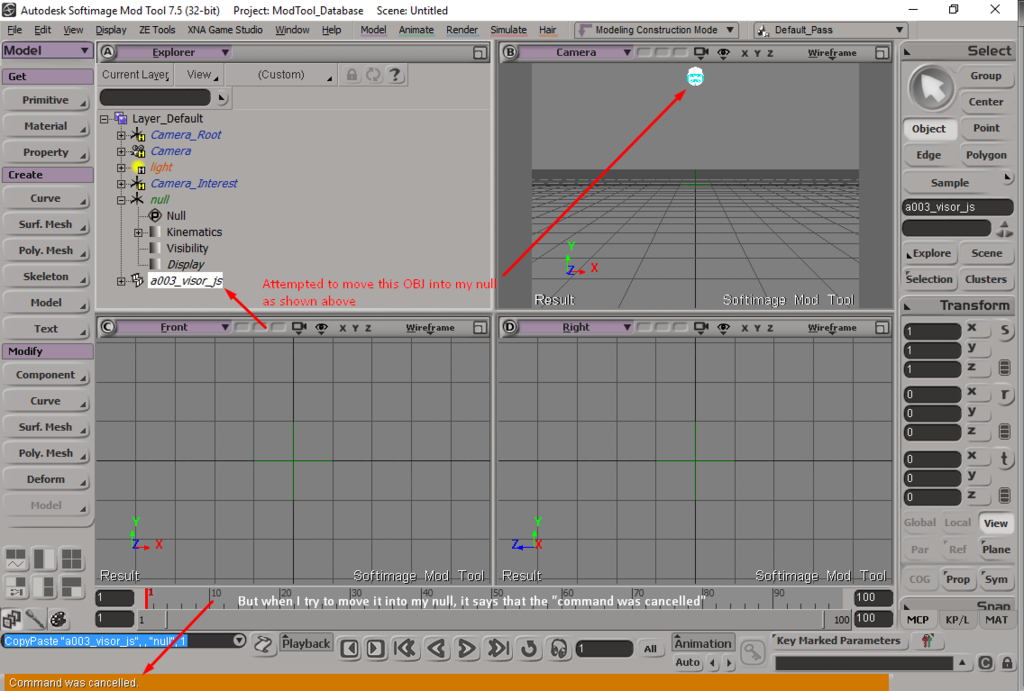Click the Skeleton button
Screen dimensions: 1024x691
pos(46,276)
